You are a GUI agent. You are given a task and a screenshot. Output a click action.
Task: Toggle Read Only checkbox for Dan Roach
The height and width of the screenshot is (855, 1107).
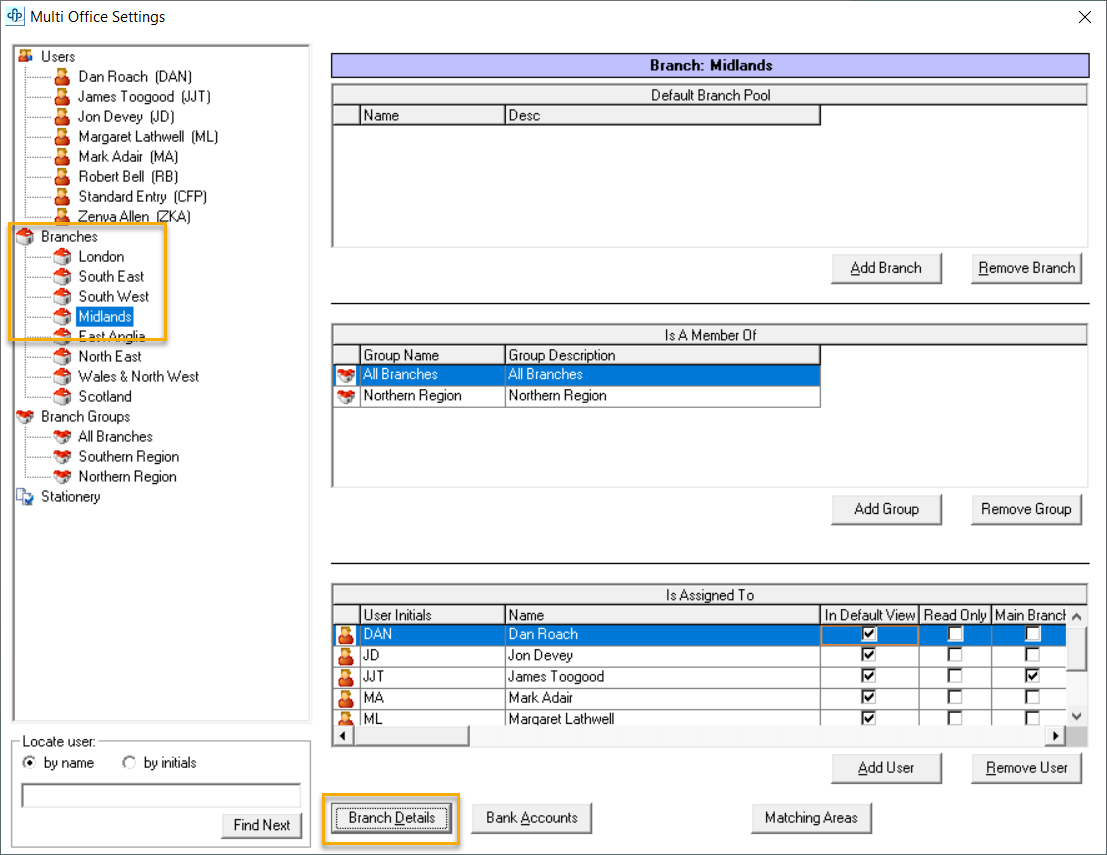click(x=955, y=634)
